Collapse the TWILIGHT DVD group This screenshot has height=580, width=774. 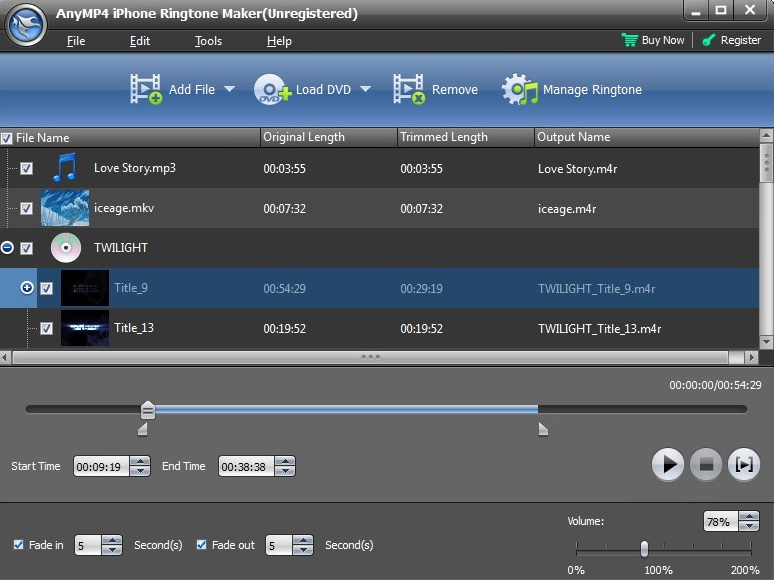click(x=7, y=247)
